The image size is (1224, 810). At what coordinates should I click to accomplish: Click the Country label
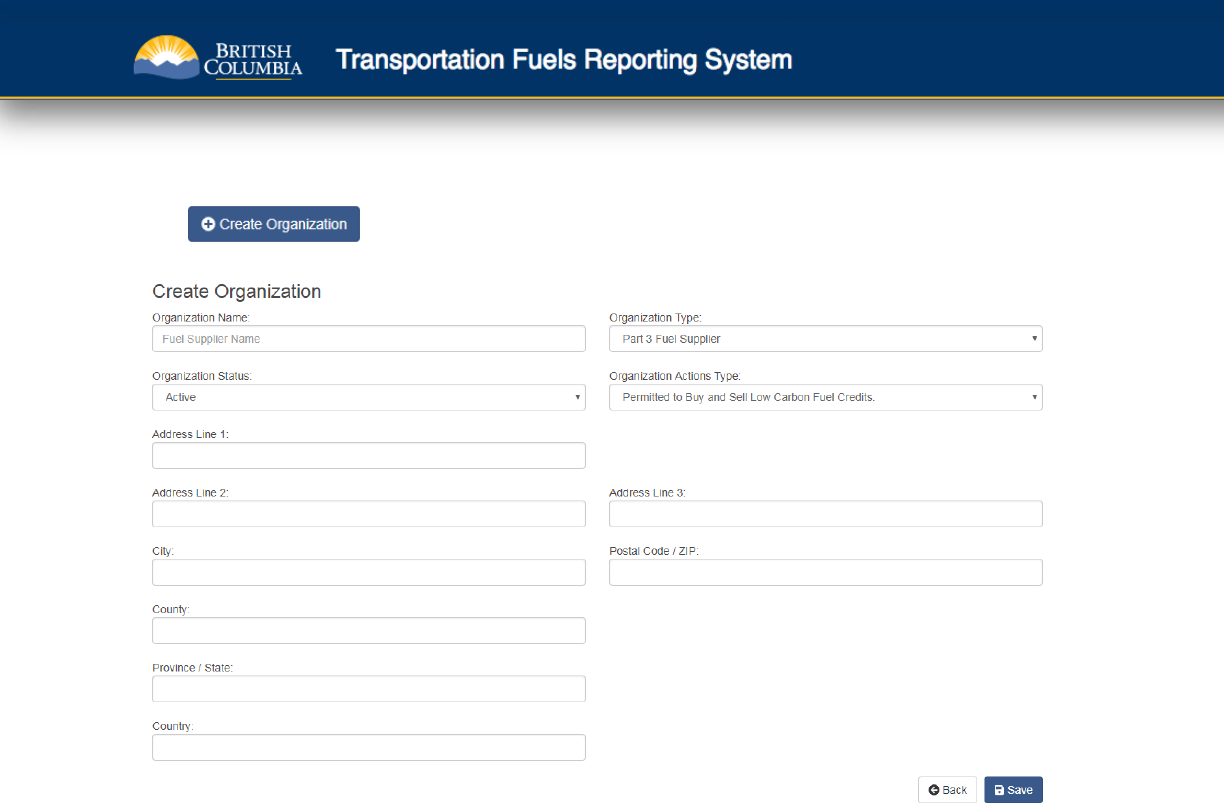pos(173,726)
